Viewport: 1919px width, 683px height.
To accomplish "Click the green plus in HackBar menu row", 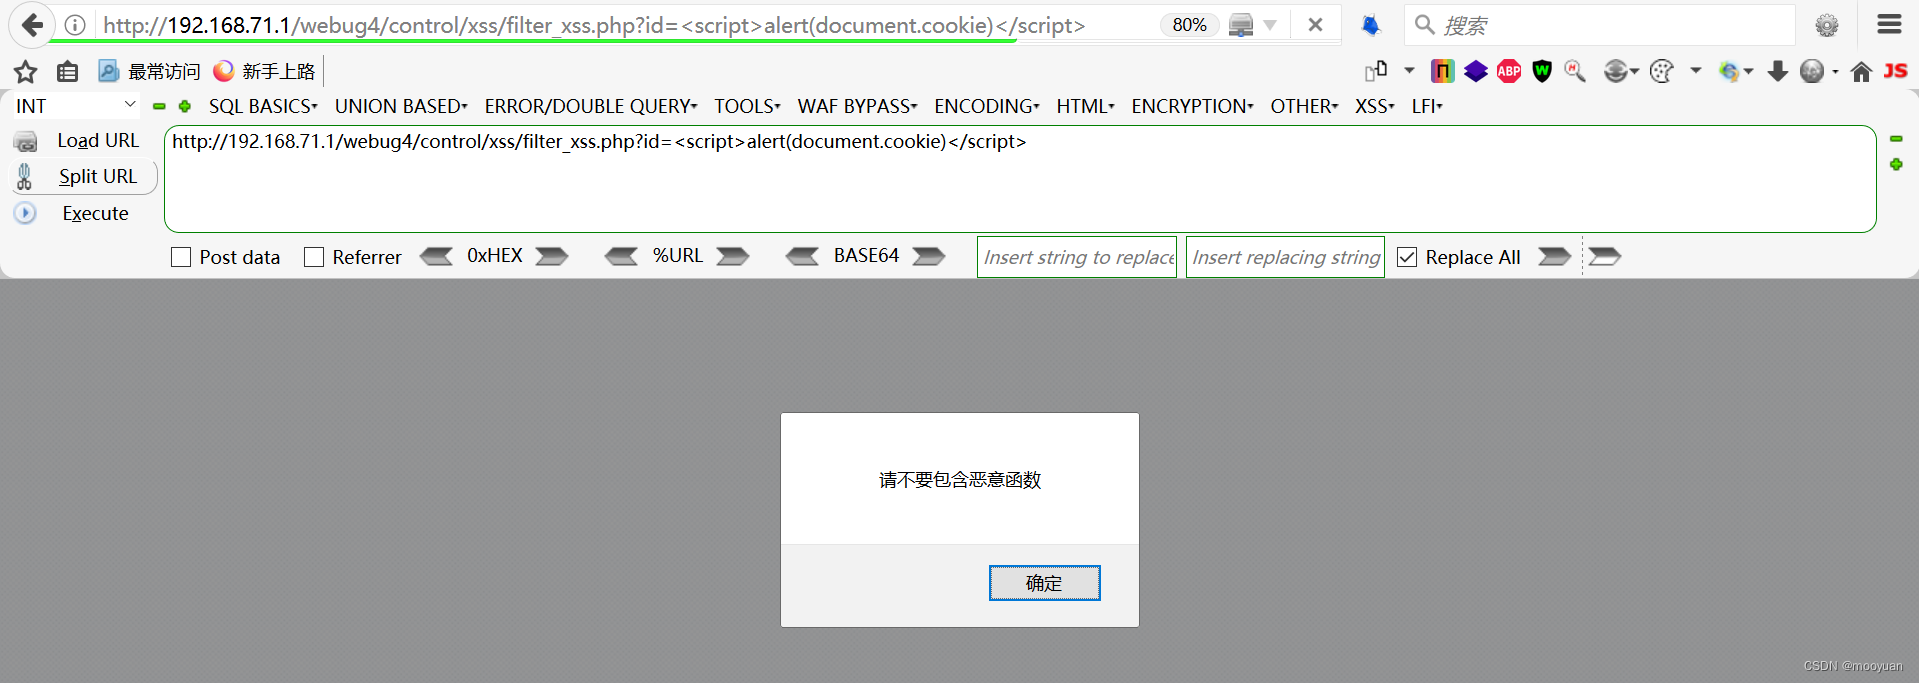I will tap(184, 106).
